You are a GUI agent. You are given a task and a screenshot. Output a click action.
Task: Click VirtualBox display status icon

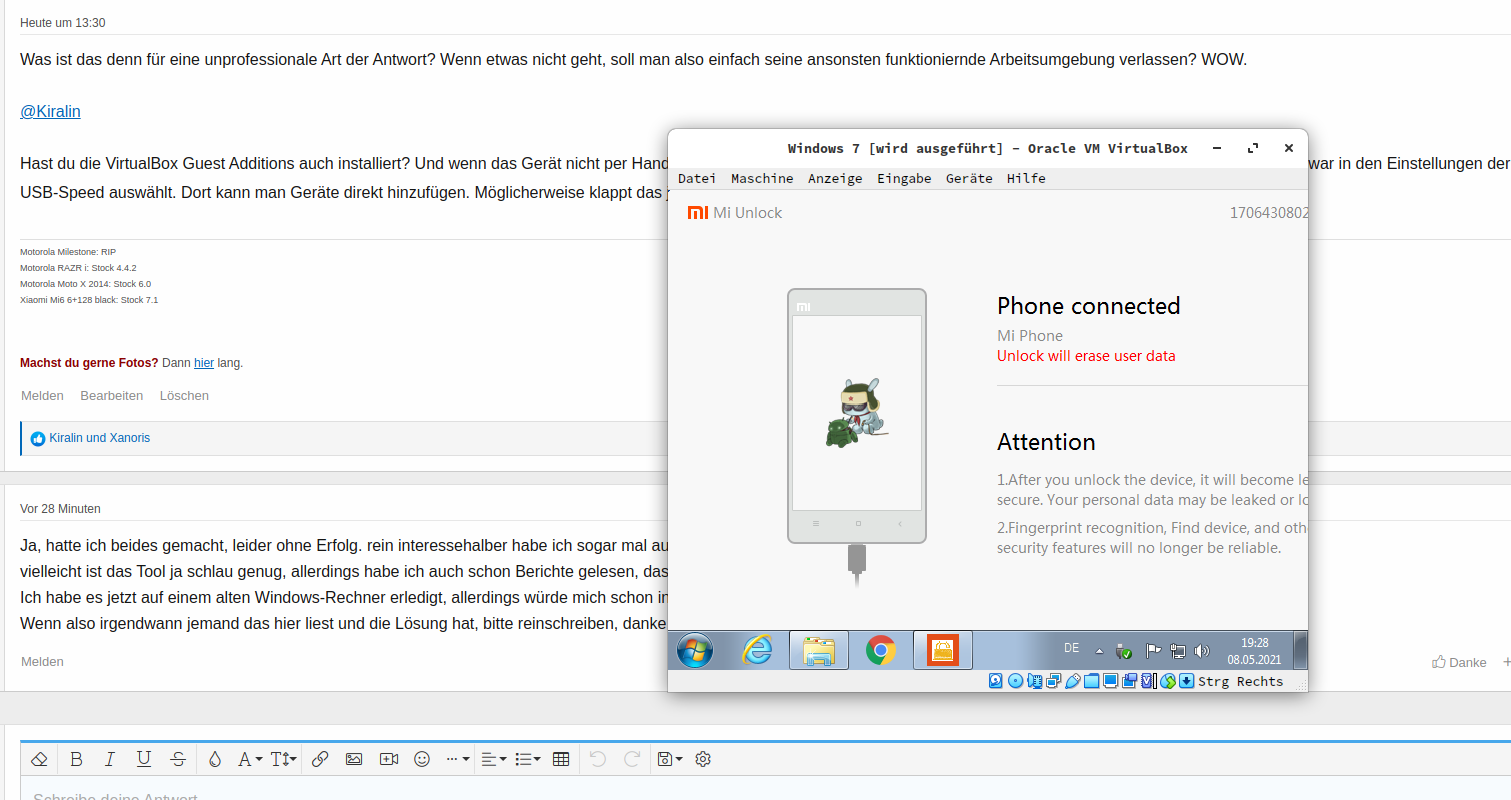1110,681
